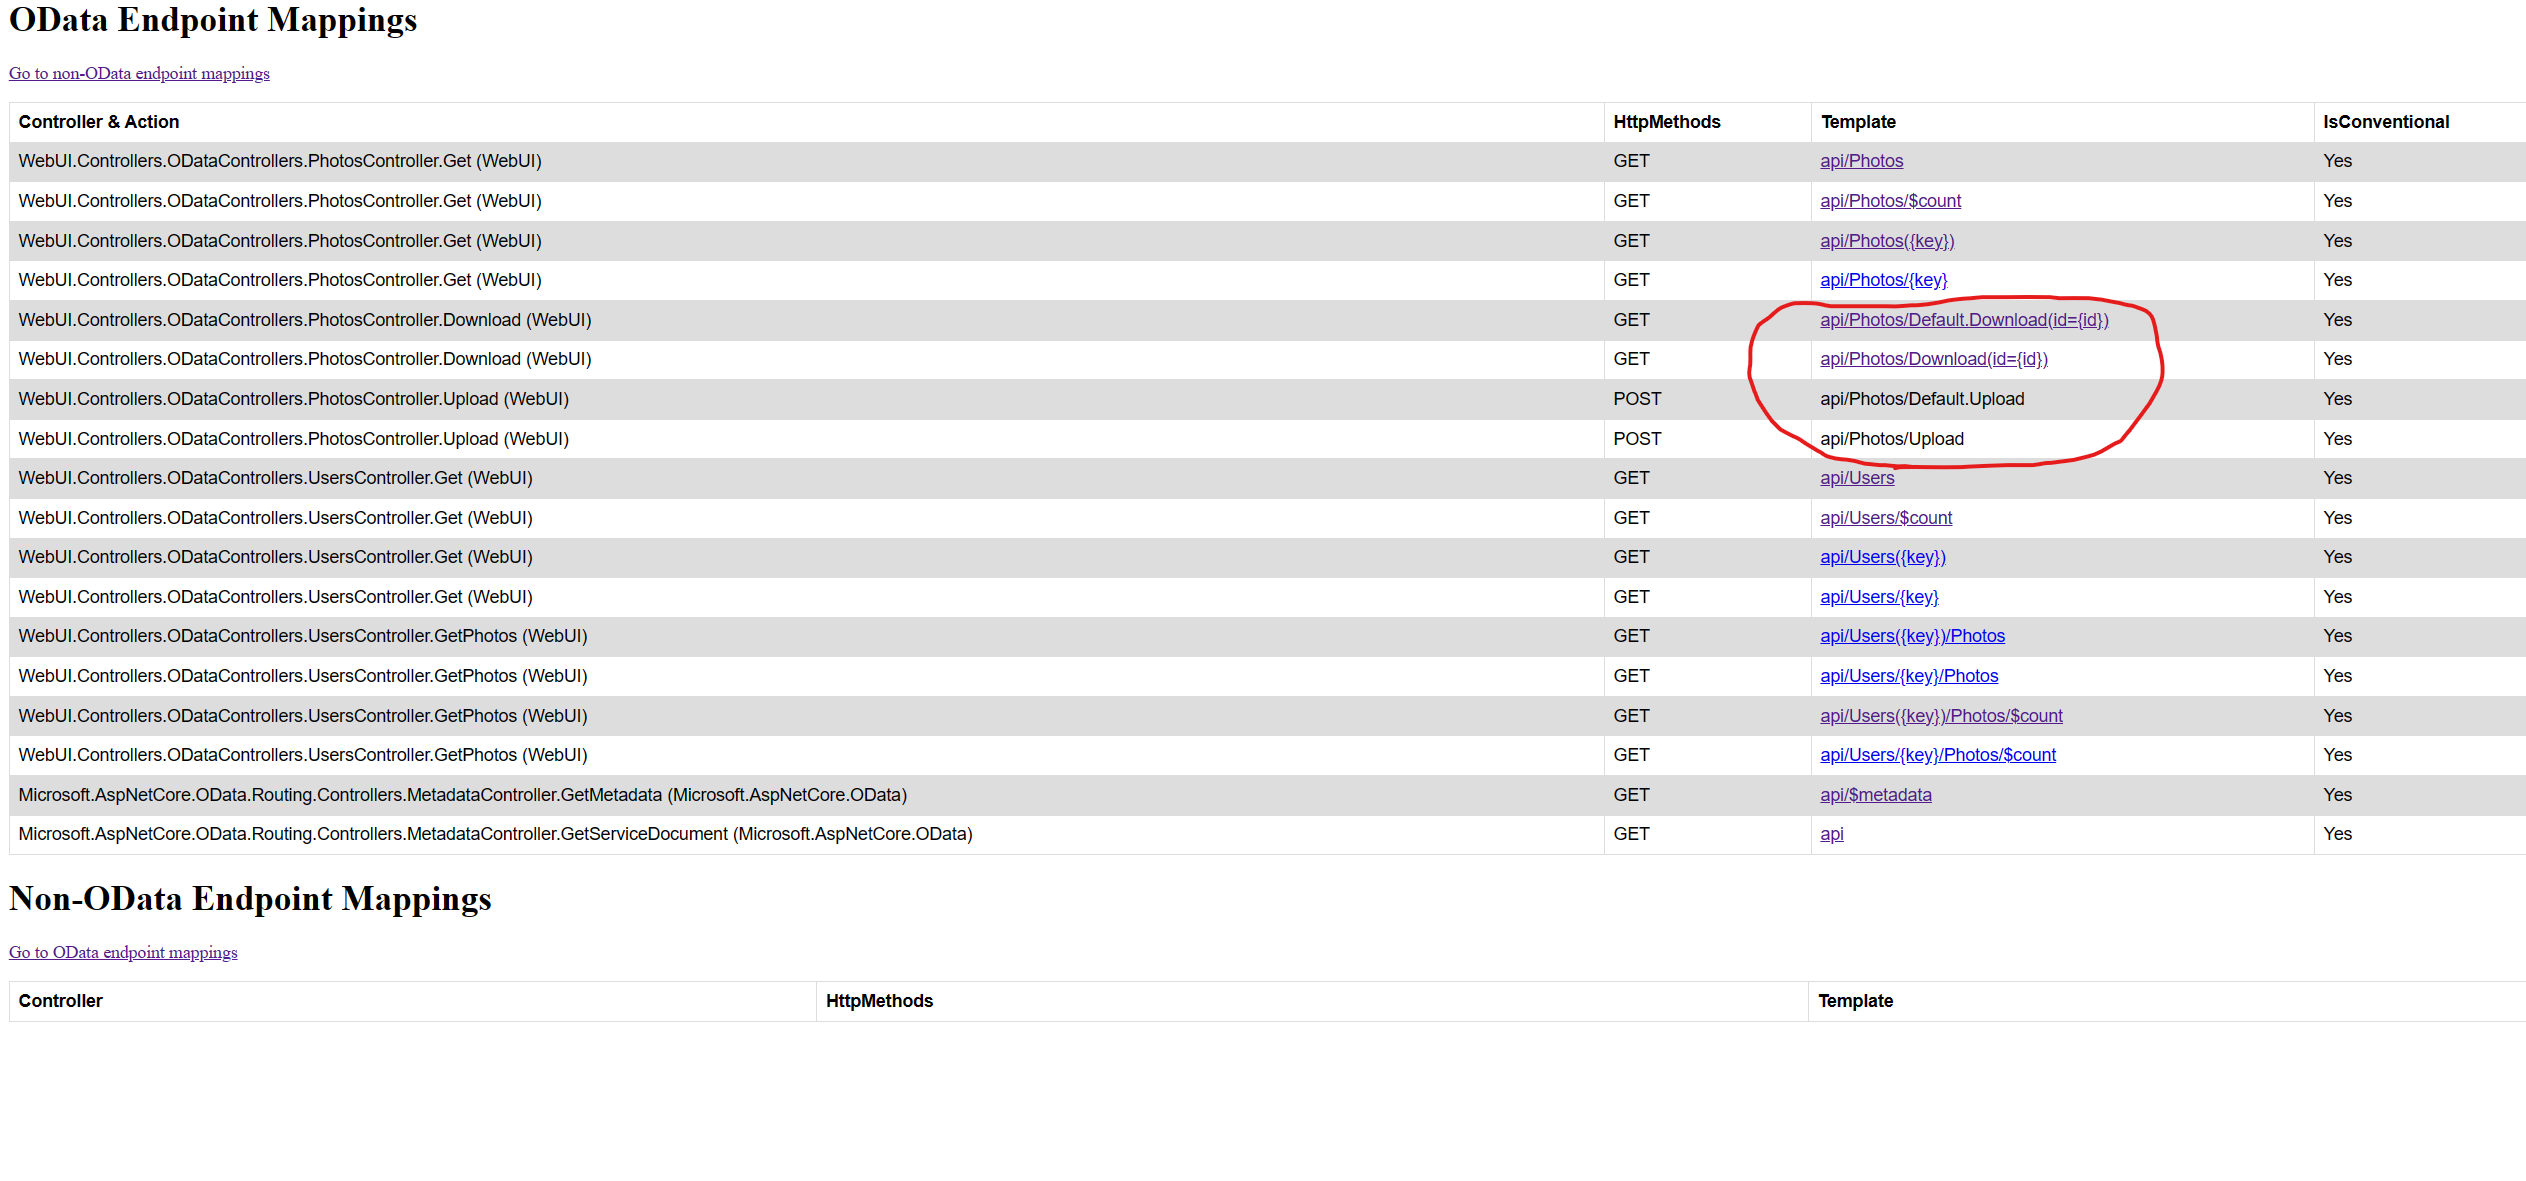Open the api/Photos endpoint link
Viewport: 2526px width, 1181px height.
click(1861, 160)
